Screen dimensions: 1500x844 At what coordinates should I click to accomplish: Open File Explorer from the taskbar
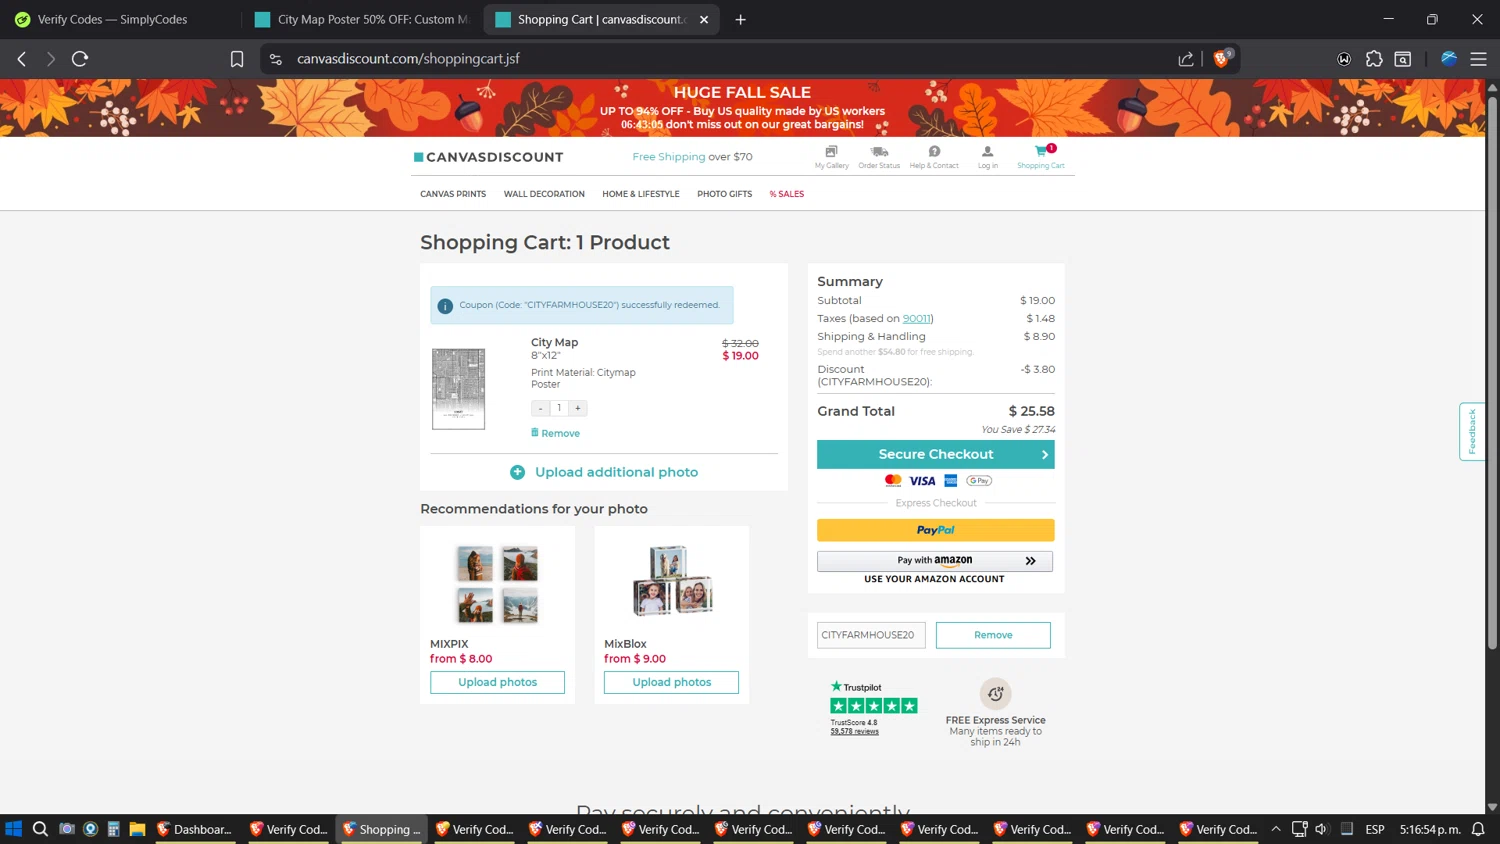pyautogui.click(x=138, y=829)
